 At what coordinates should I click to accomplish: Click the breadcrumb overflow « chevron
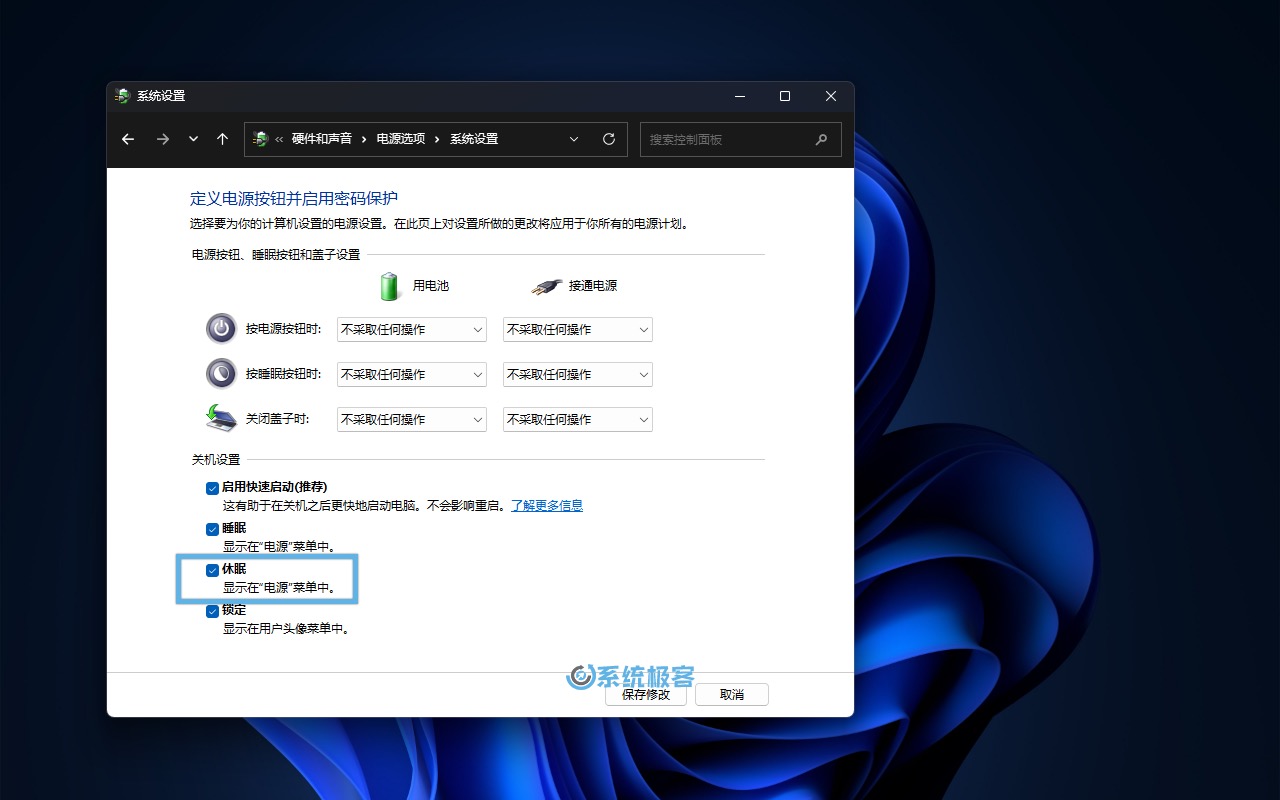click(279, 139)
